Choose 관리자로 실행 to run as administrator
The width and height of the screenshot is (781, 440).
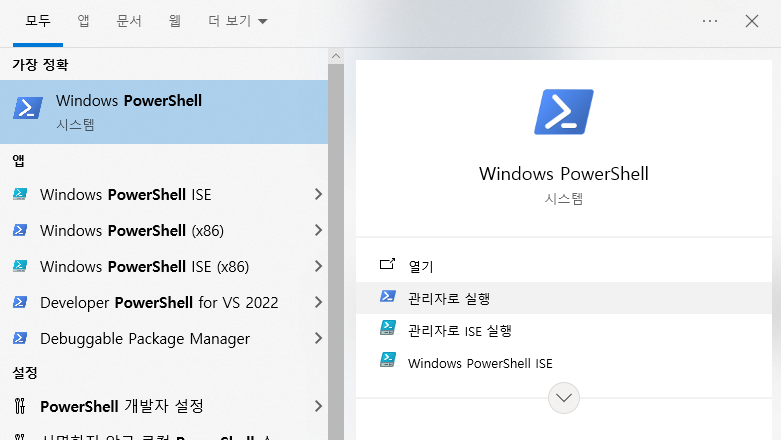(564, 298)
